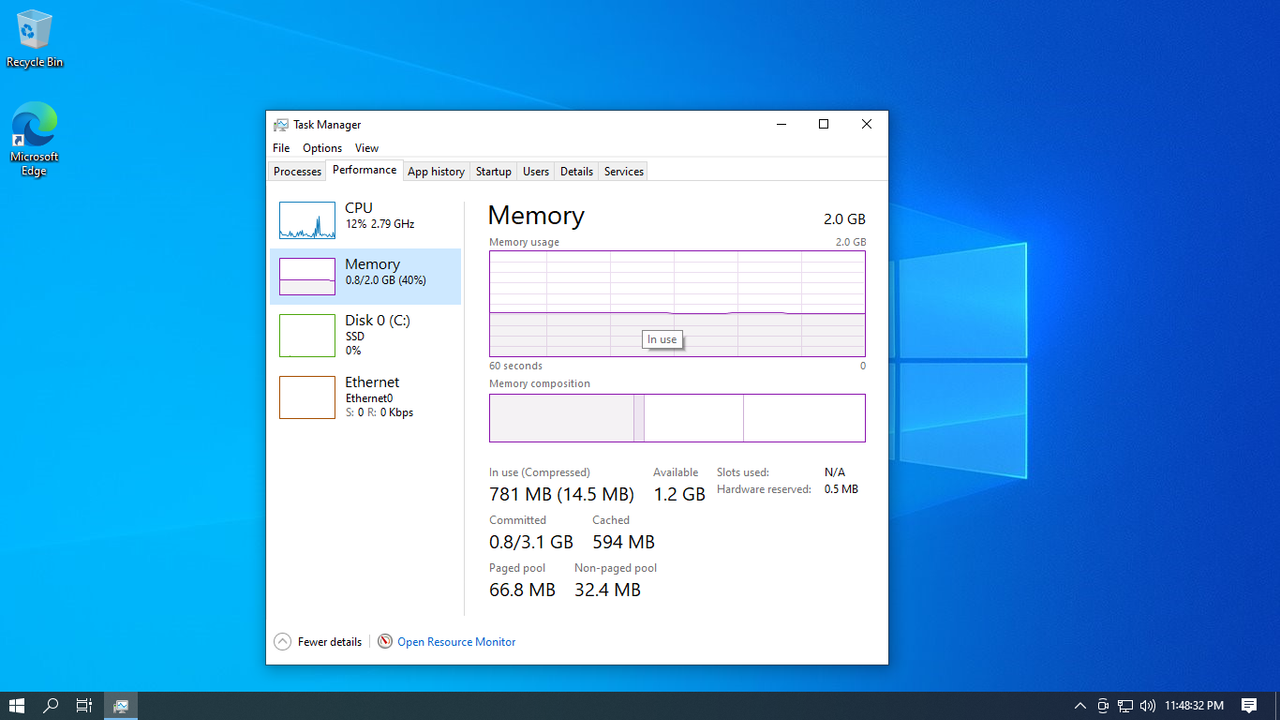Open the Recycle Bin desktop icon

click(34, 39)
